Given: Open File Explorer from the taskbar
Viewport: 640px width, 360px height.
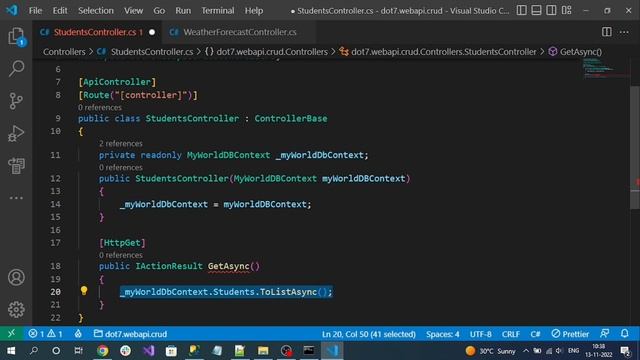Looking at the screenshot, I should tap(263, 351).
